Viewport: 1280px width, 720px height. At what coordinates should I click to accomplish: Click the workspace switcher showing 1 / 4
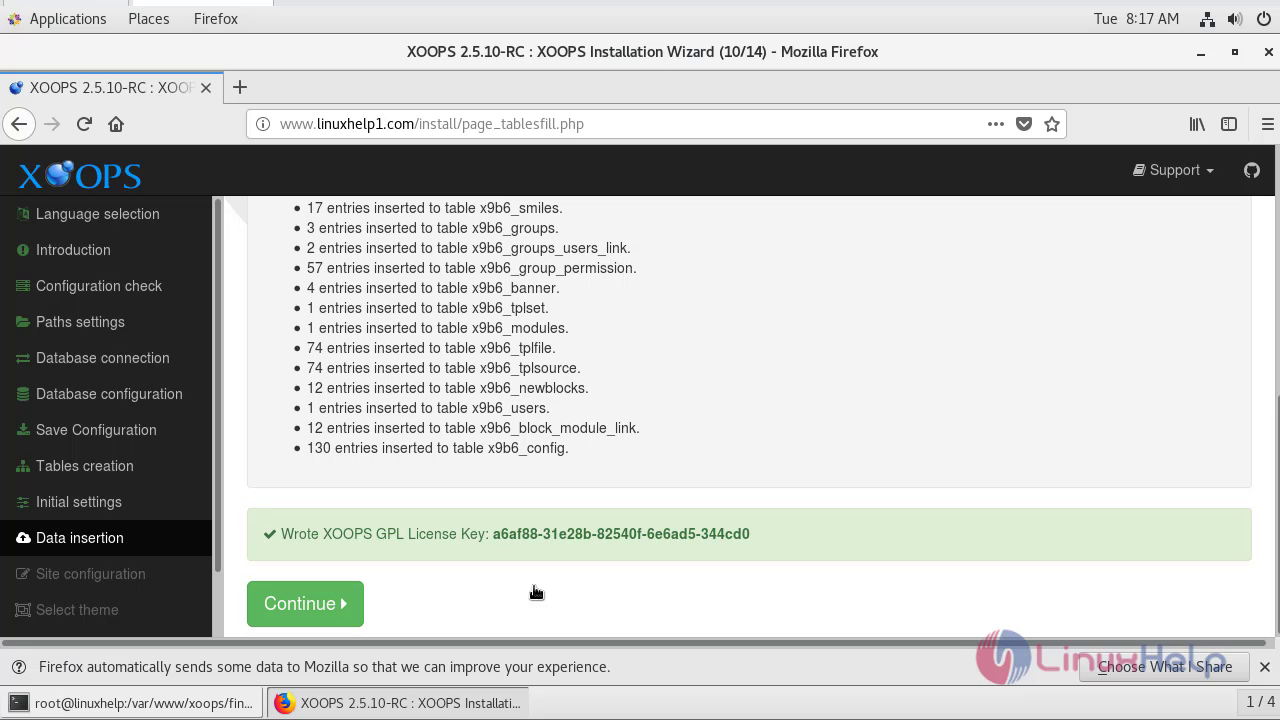pos(1259,702)
